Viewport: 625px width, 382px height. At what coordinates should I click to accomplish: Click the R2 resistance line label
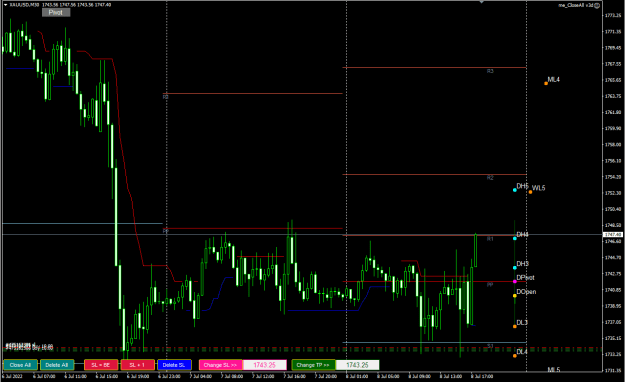pyautogui.click(x=490, y=178)
